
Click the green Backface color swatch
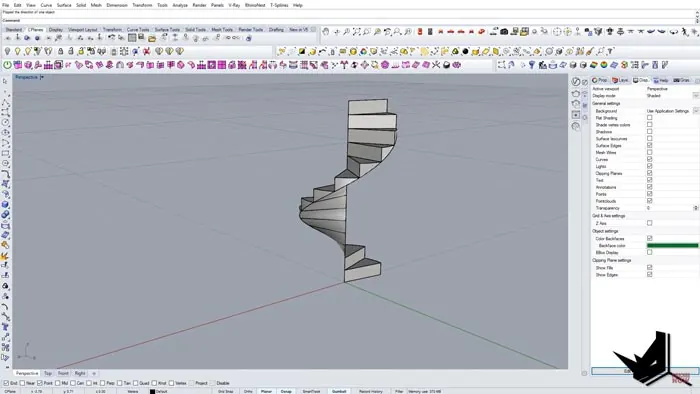pyautogui.click(x=672, y=245)
